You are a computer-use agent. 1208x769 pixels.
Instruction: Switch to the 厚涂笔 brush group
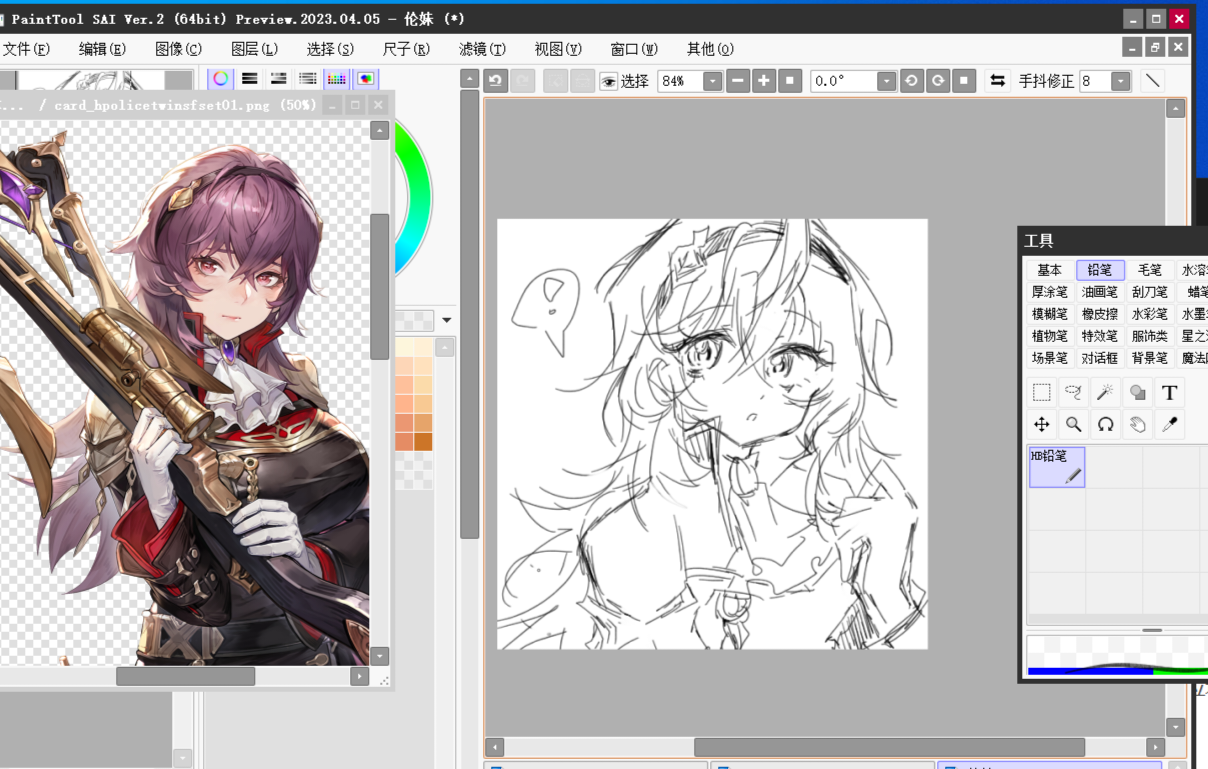[x=1050, y=292]
